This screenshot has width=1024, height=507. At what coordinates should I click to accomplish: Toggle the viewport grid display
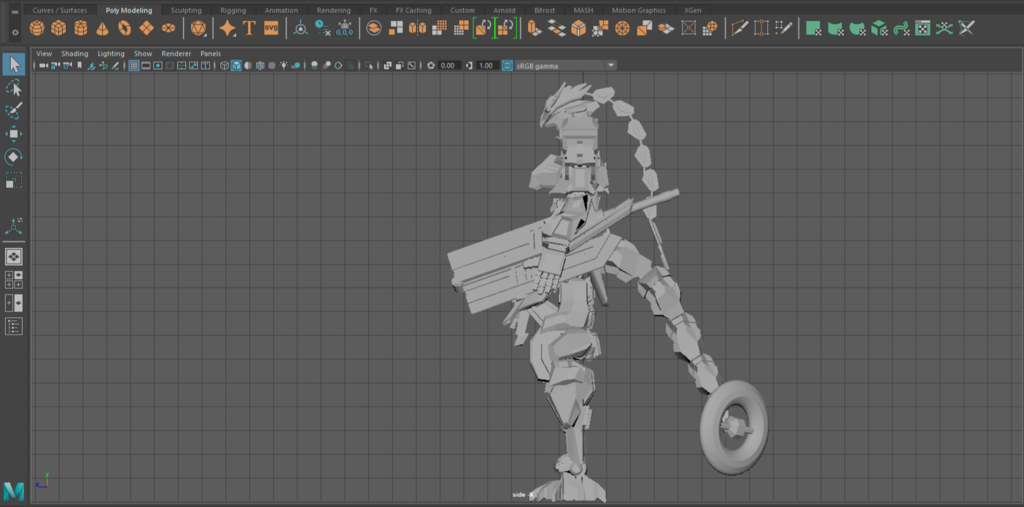pyautogui.click(x=134, y=65)
